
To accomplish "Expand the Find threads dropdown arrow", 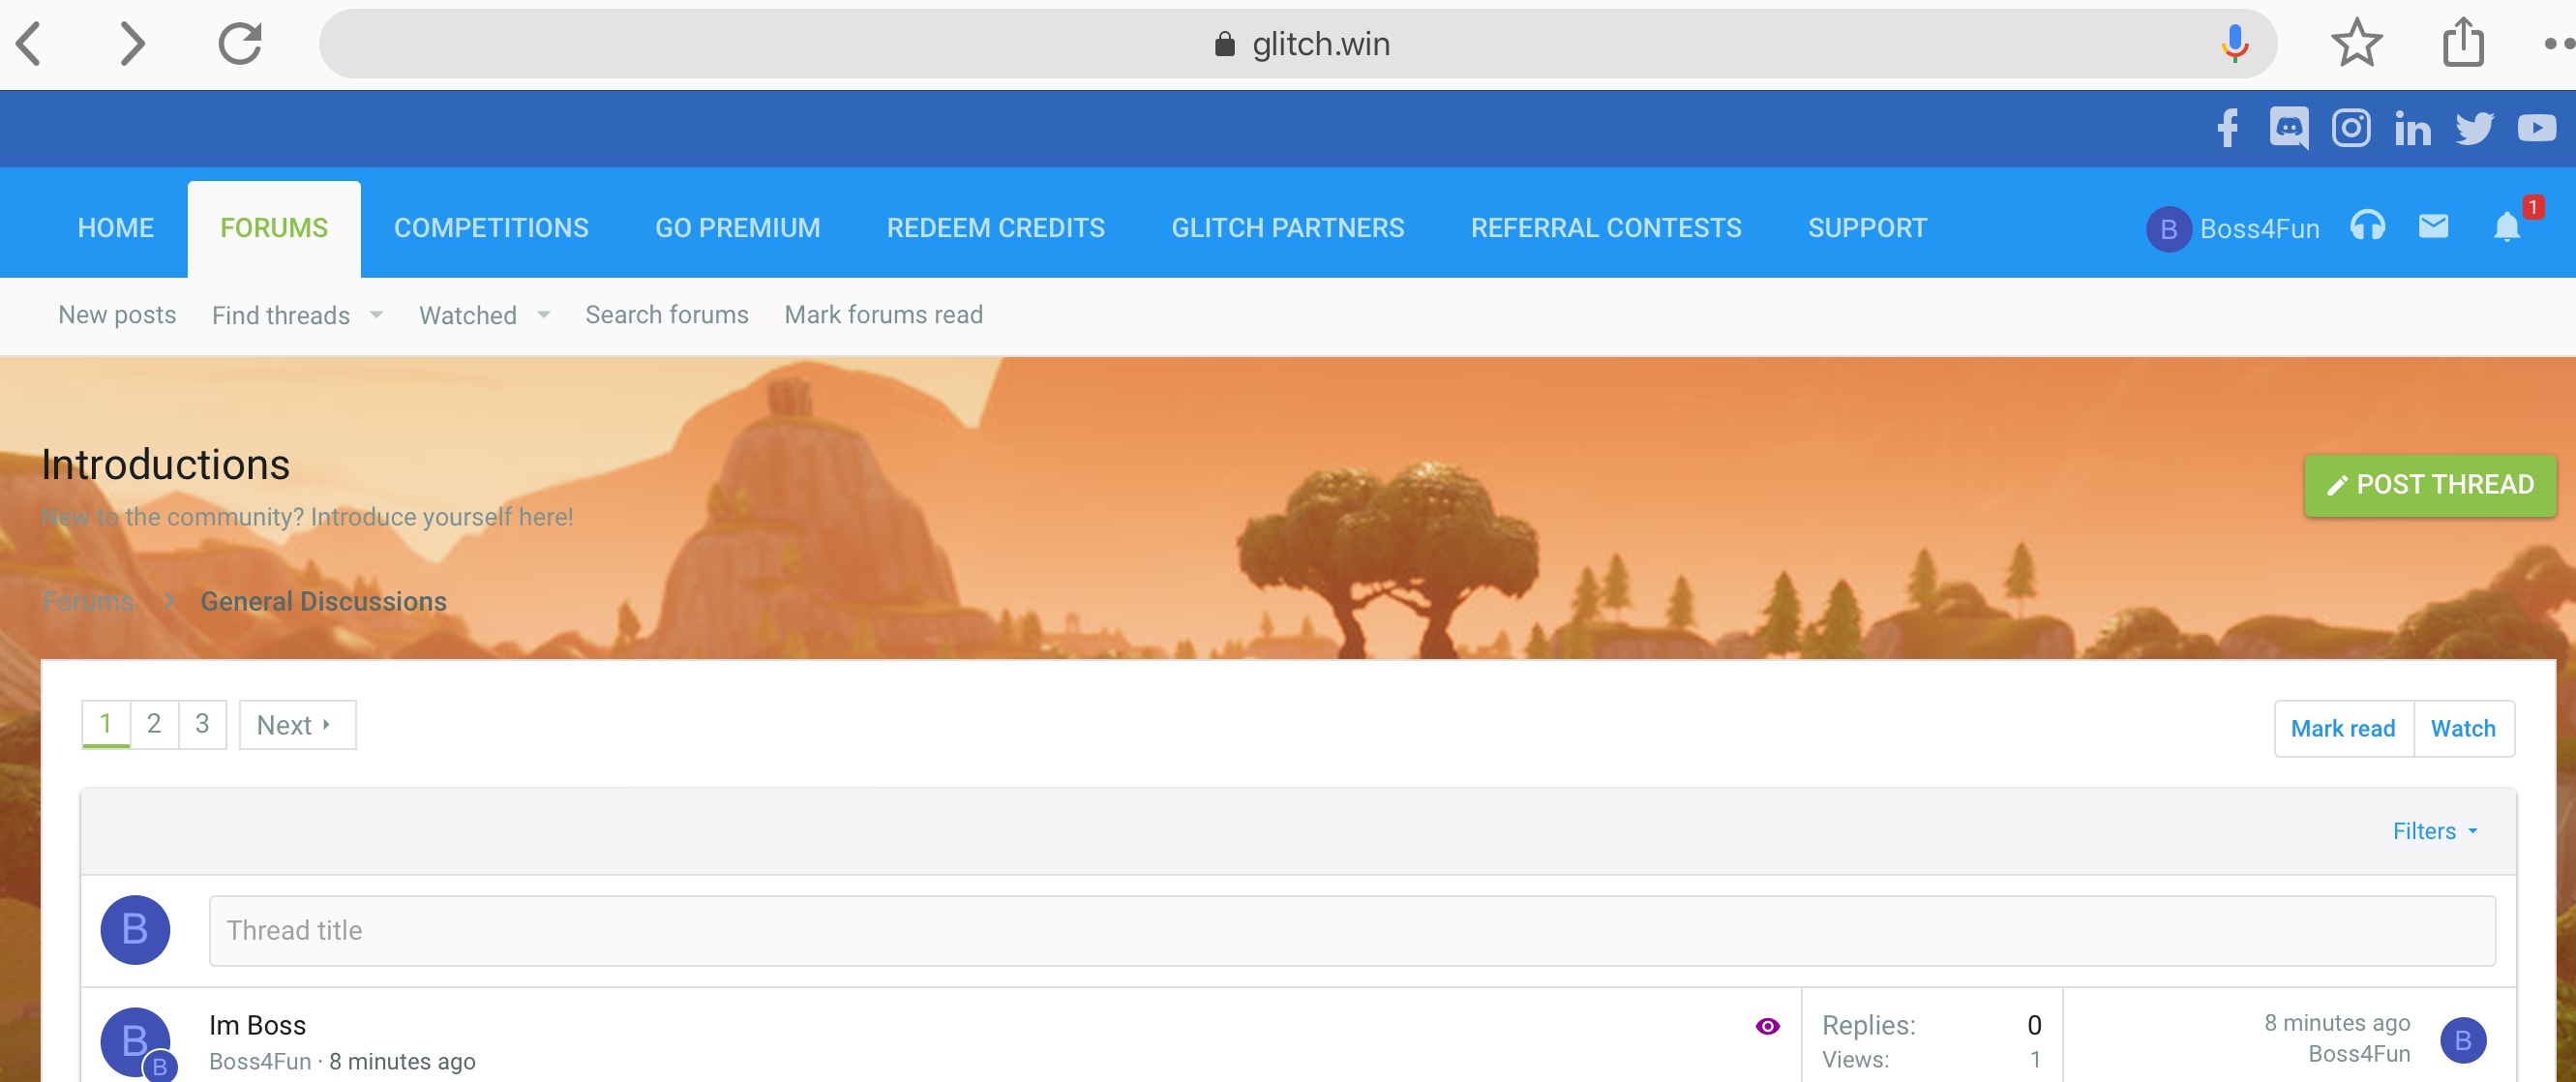I will tap(376, 315).
